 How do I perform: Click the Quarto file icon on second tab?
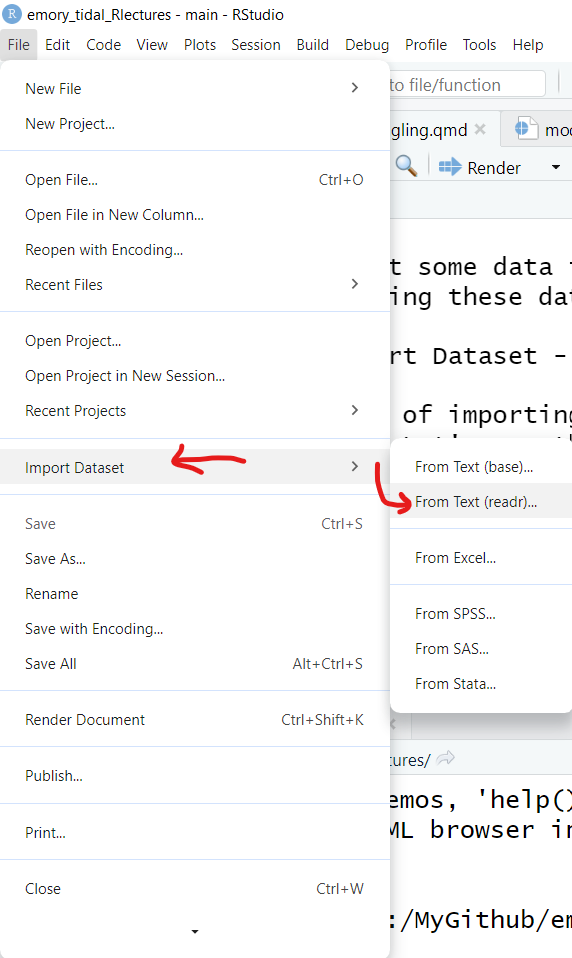tap(526, 129)
